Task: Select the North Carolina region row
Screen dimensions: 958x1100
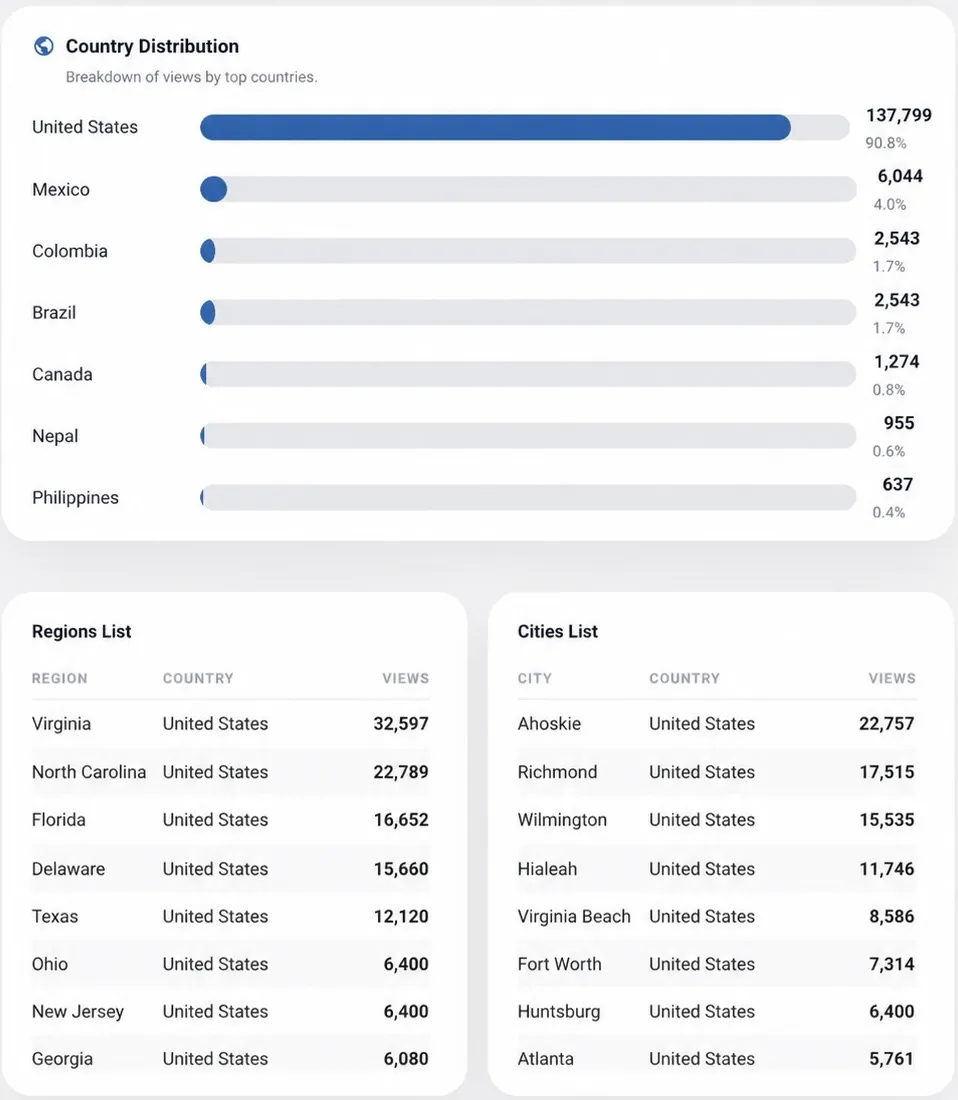Action: tap(231, 772)
